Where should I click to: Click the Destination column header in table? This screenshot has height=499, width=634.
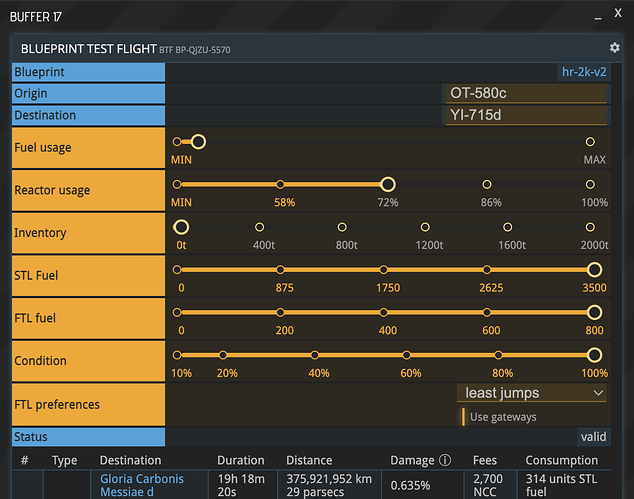click(x=130, y=460)
